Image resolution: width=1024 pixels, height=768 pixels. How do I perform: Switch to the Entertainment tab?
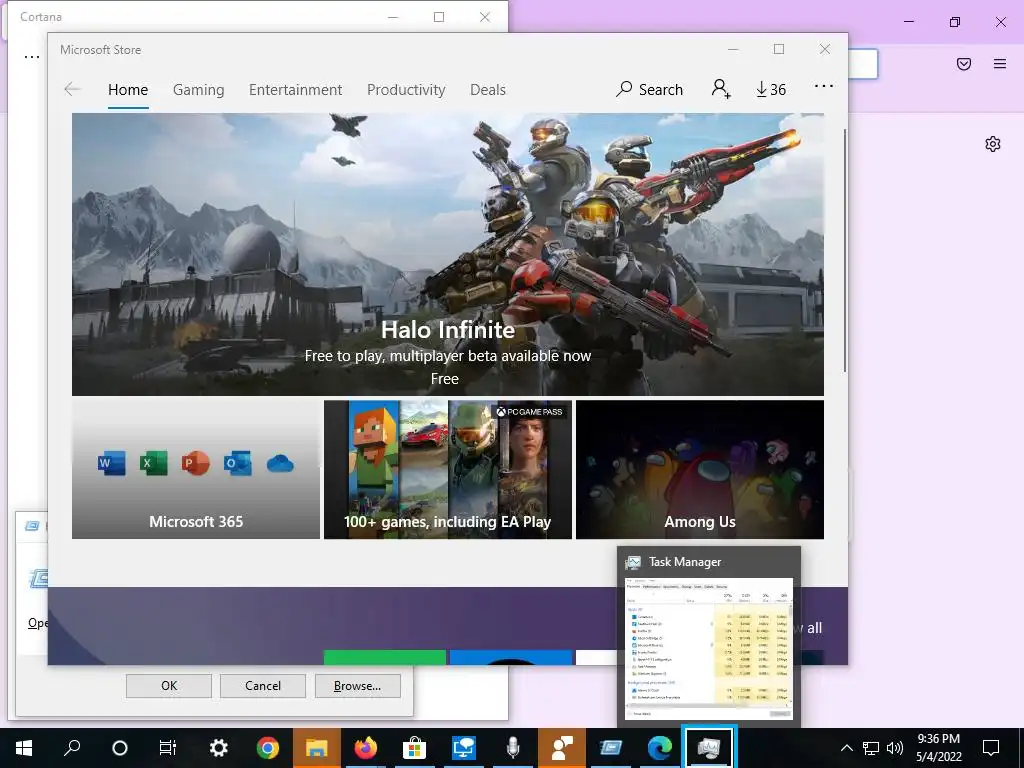pyautogui.click(x=295, y=89)
